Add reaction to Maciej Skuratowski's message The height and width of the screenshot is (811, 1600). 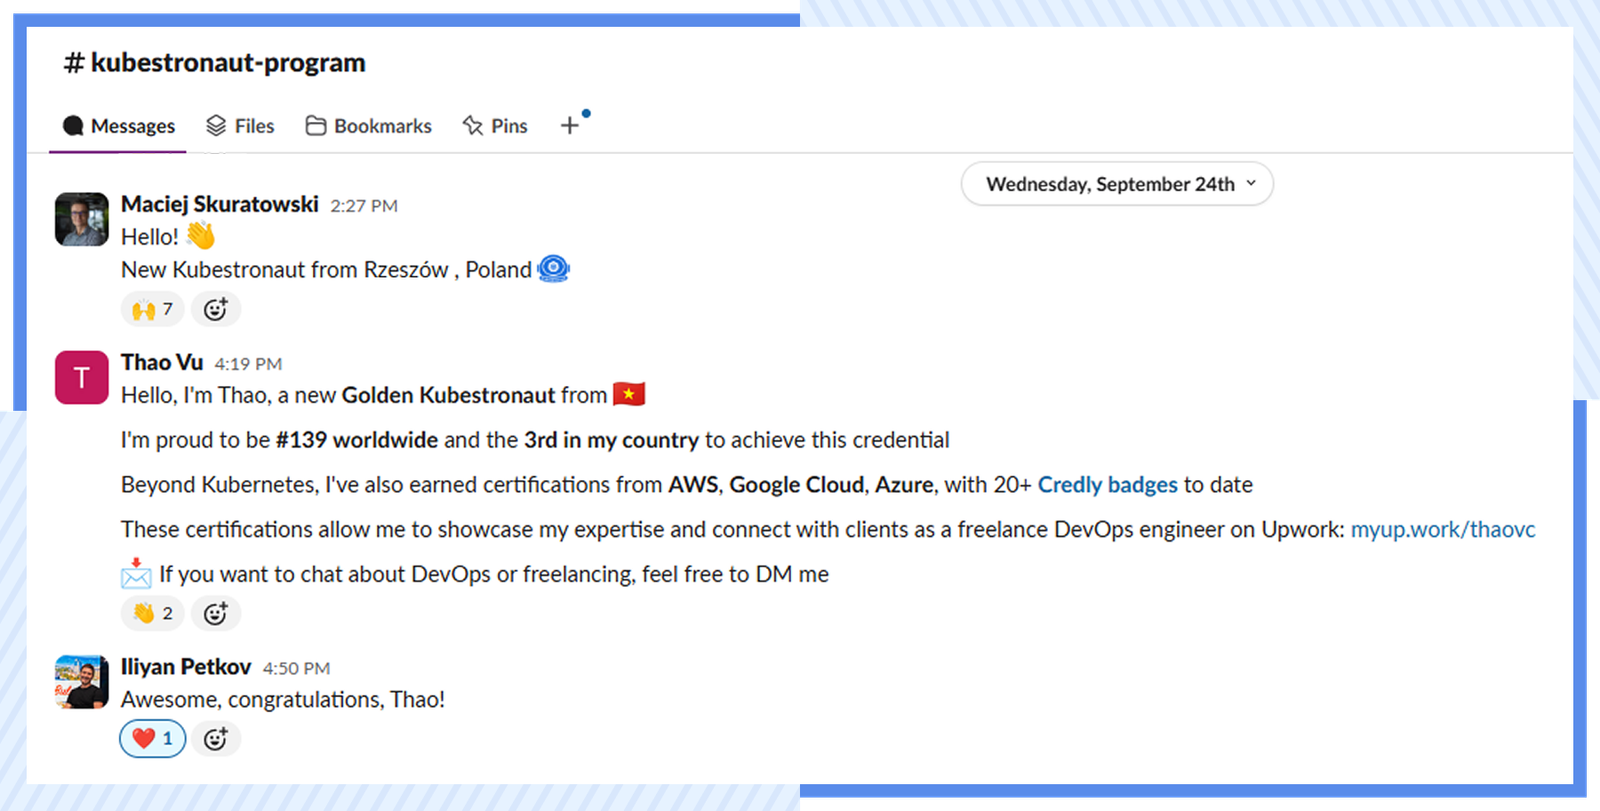point(216,309)
